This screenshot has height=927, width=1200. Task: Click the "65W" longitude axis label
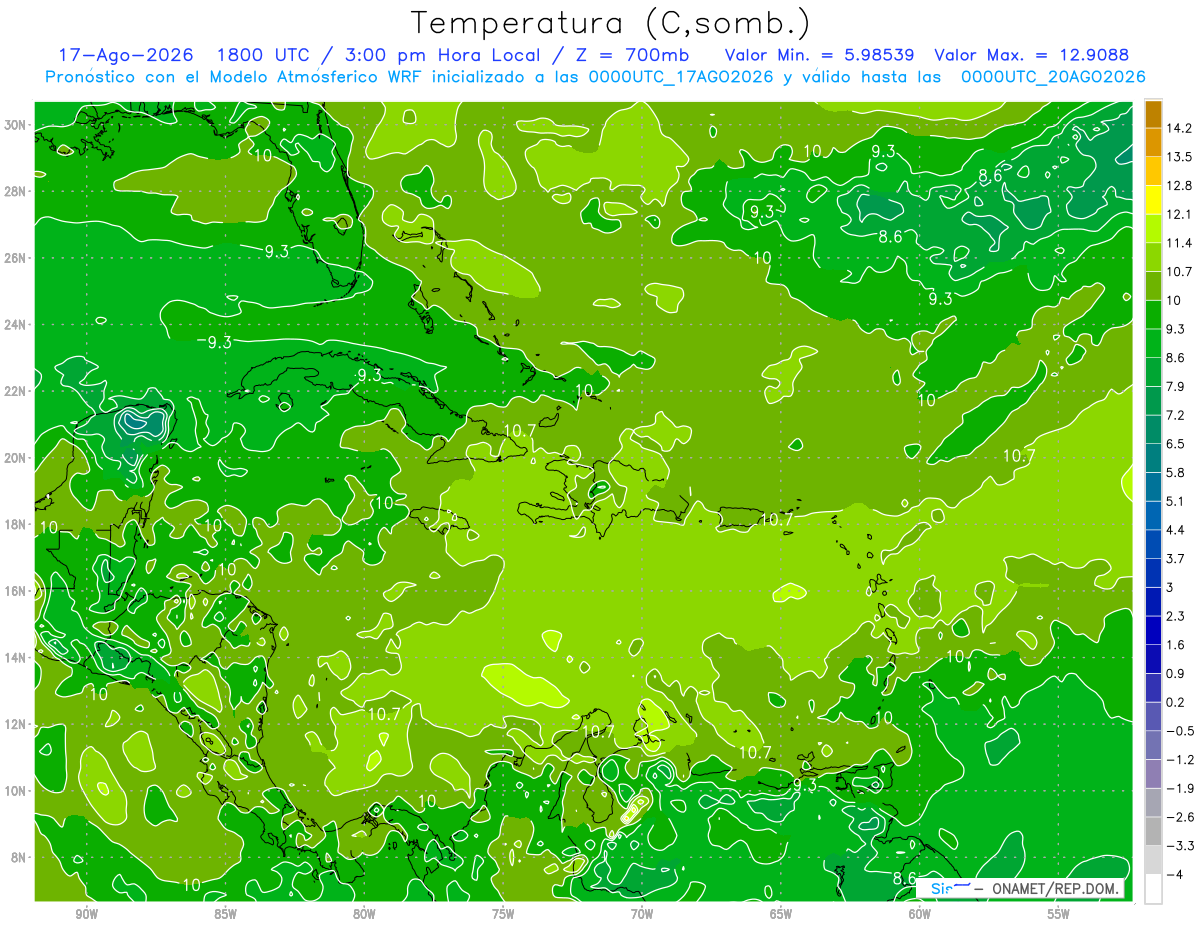(781, 914)
